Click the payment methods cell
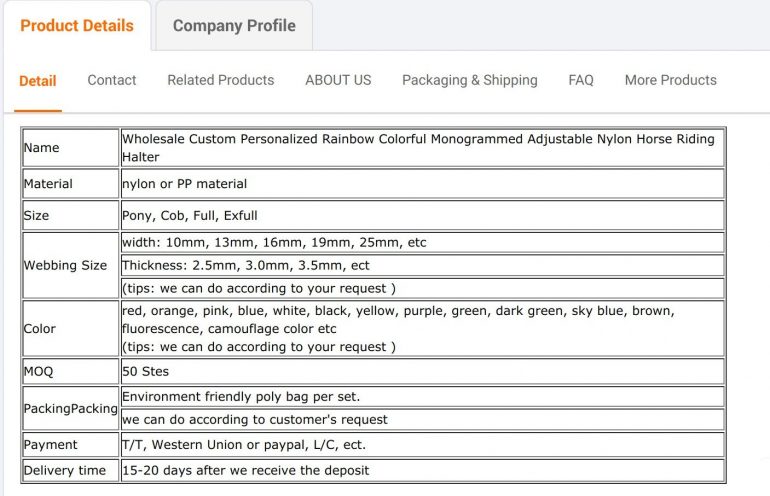This screenshot has width=770, height=496. [x=244, y=444]
